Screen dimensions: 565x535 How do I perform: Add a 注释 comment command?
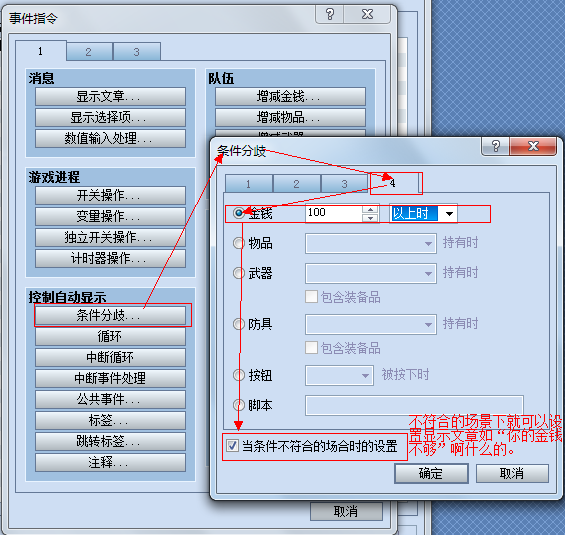pyautogui.click(x=110, y=462)
